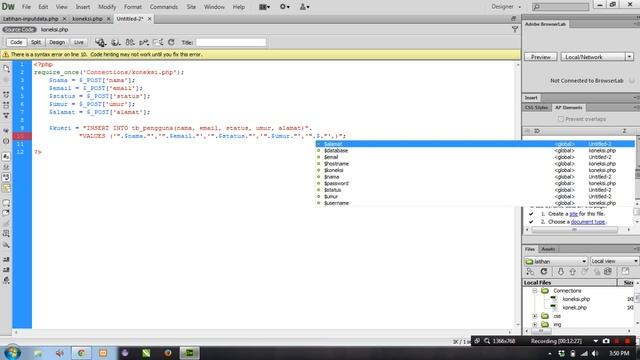Image resolution: width=640 pixels, height=360 pixels.
Task: Click the Move or Convert CSS icon
Action: click(6, 244)
